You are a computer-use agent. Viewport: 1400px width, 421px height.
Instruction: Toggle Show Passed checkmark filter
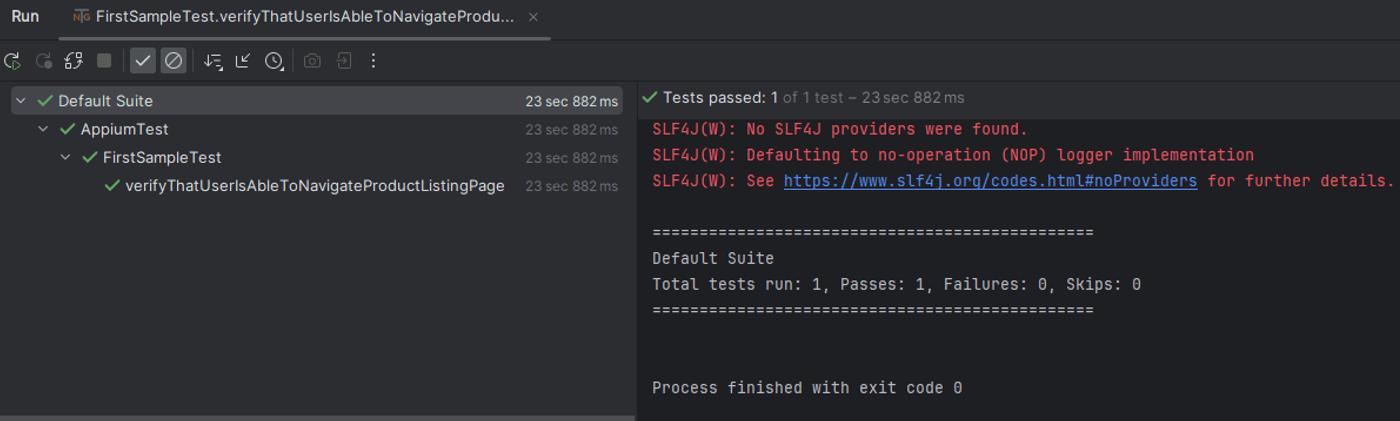click(143, 61)
